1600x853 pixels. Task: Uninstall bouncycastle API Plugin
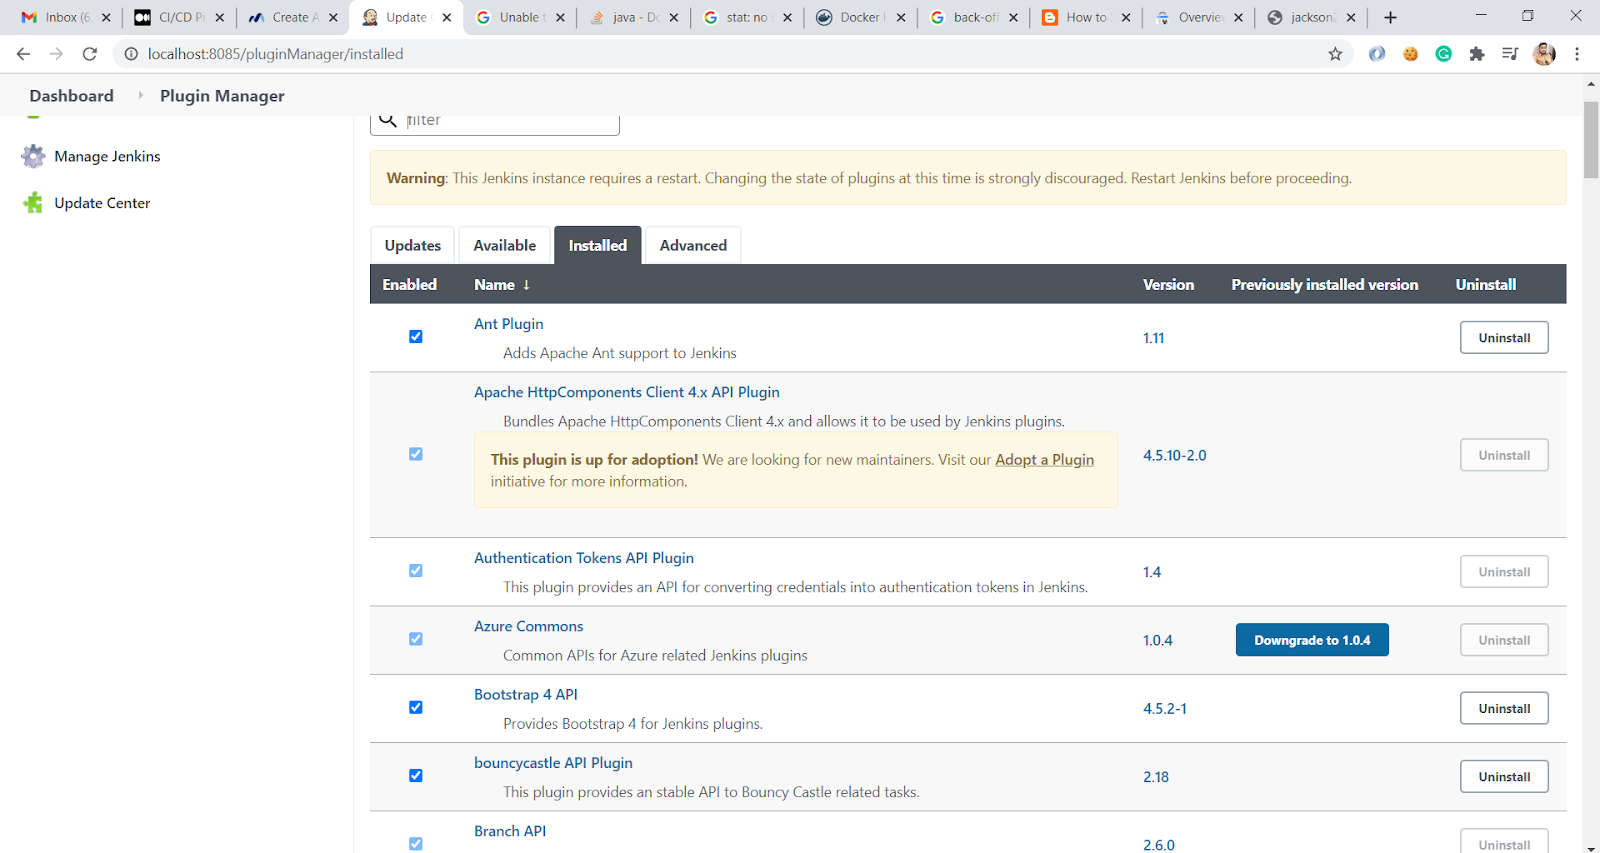point(1504,777)
